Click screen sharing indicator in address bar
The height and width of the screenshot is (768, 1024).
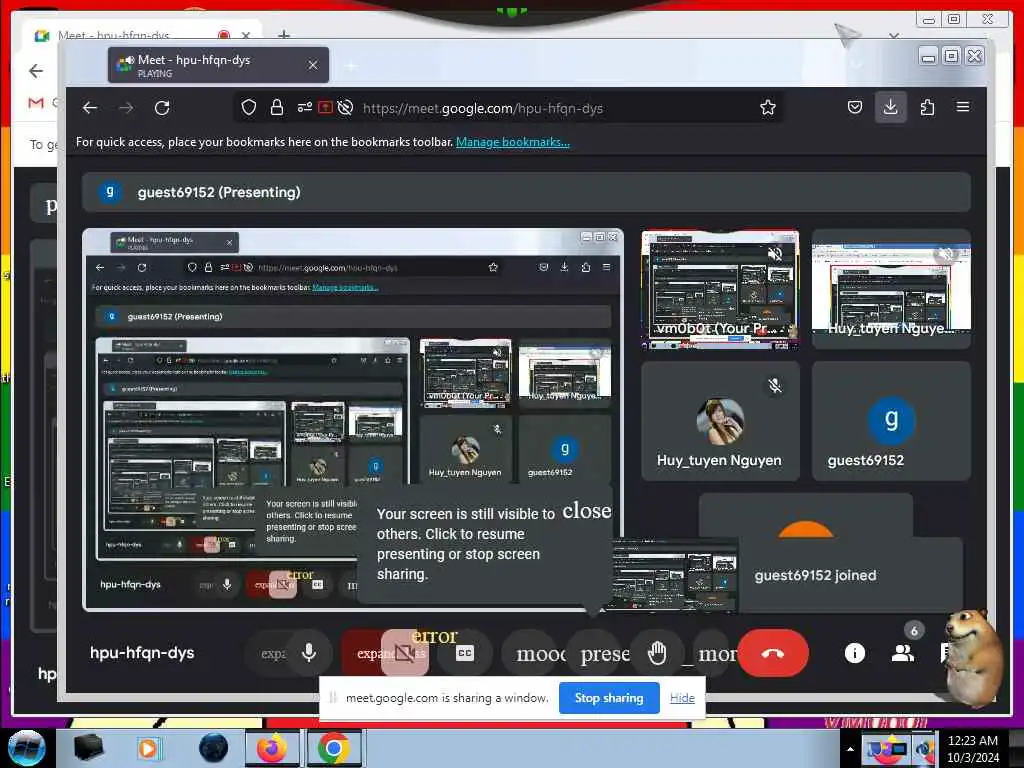tap(325, 108)
